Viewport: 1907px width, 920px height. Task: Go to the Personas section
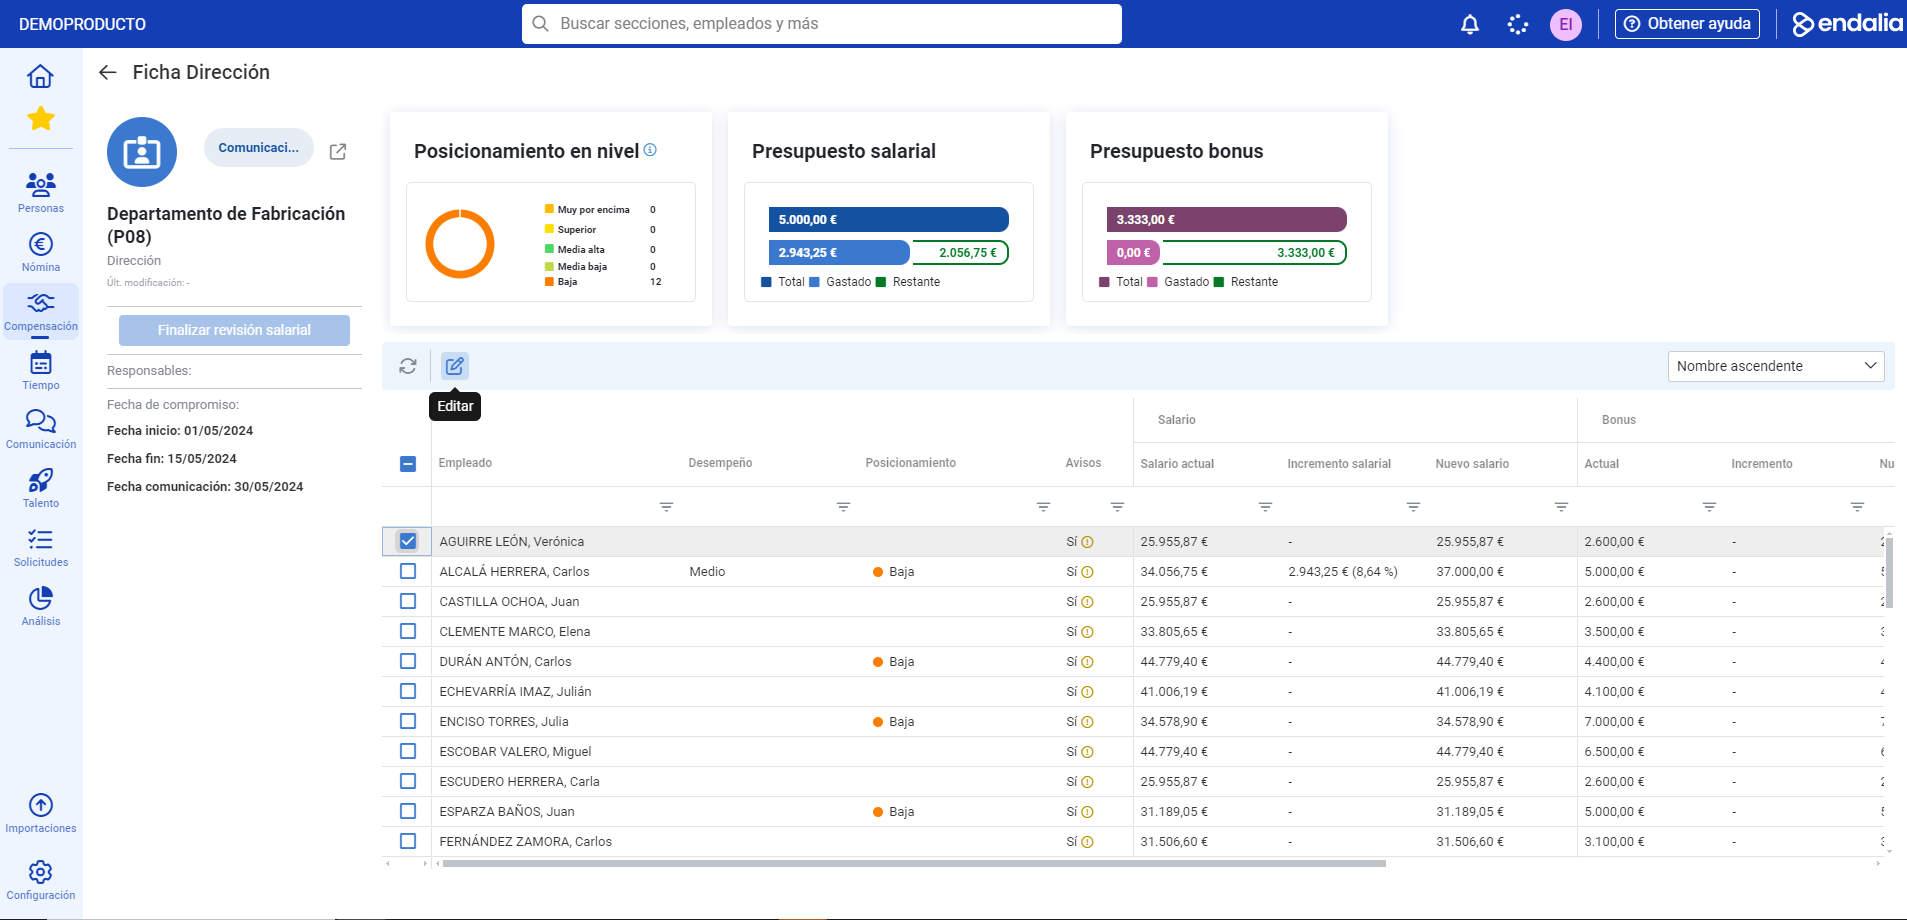pos(41,192)
